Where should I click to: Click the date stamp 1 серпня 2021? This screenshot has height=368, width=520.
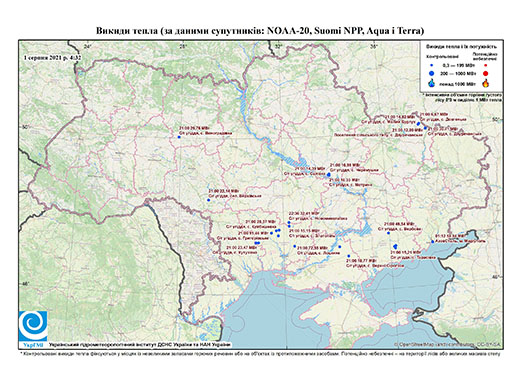pos(43,57)
